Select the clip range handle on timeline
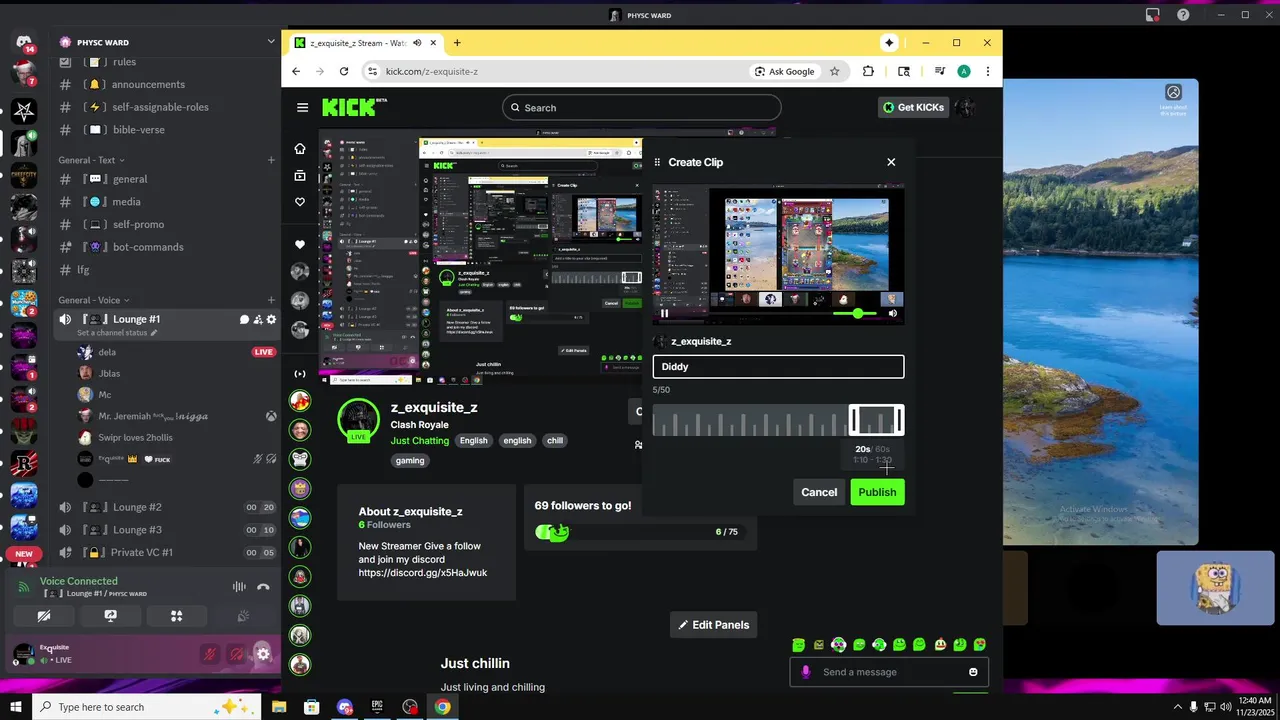Viewport: 1280px width, 720px height. click(876, 420)
